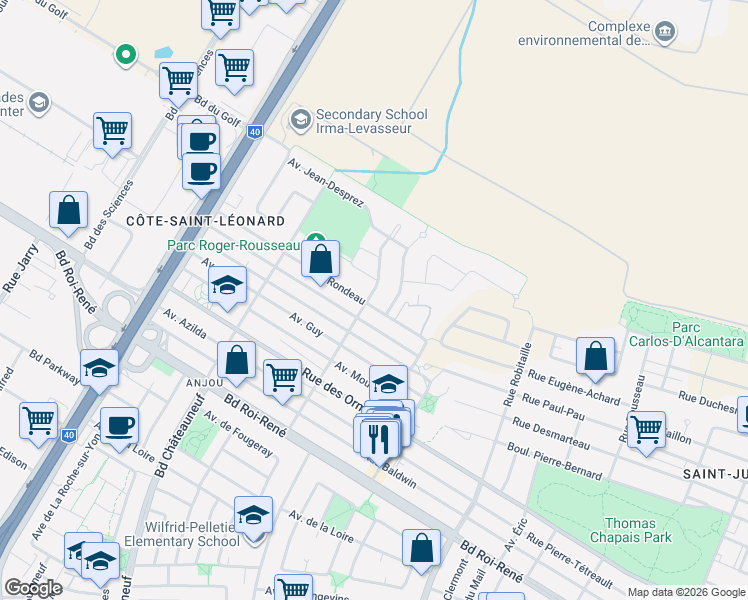This screenshot has width=748, height=600.
Task: Click the CÔTE-SAINT-LÉONARD neighbourhood label
Action: [x=206, y=221]
